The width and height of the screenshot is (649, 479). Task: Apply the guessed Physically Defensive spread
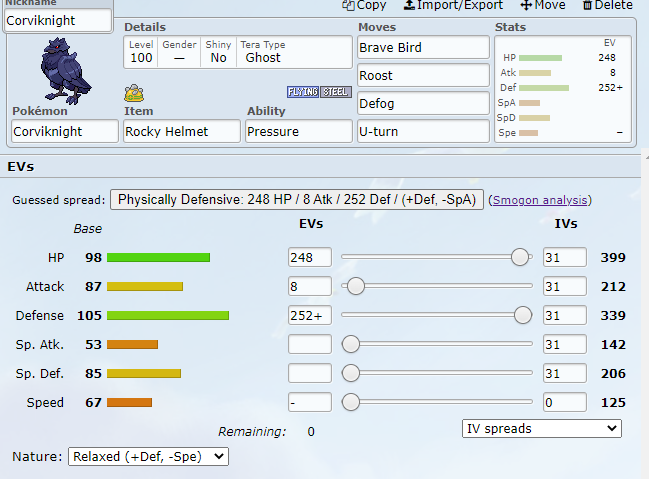[x=297, y=200]
